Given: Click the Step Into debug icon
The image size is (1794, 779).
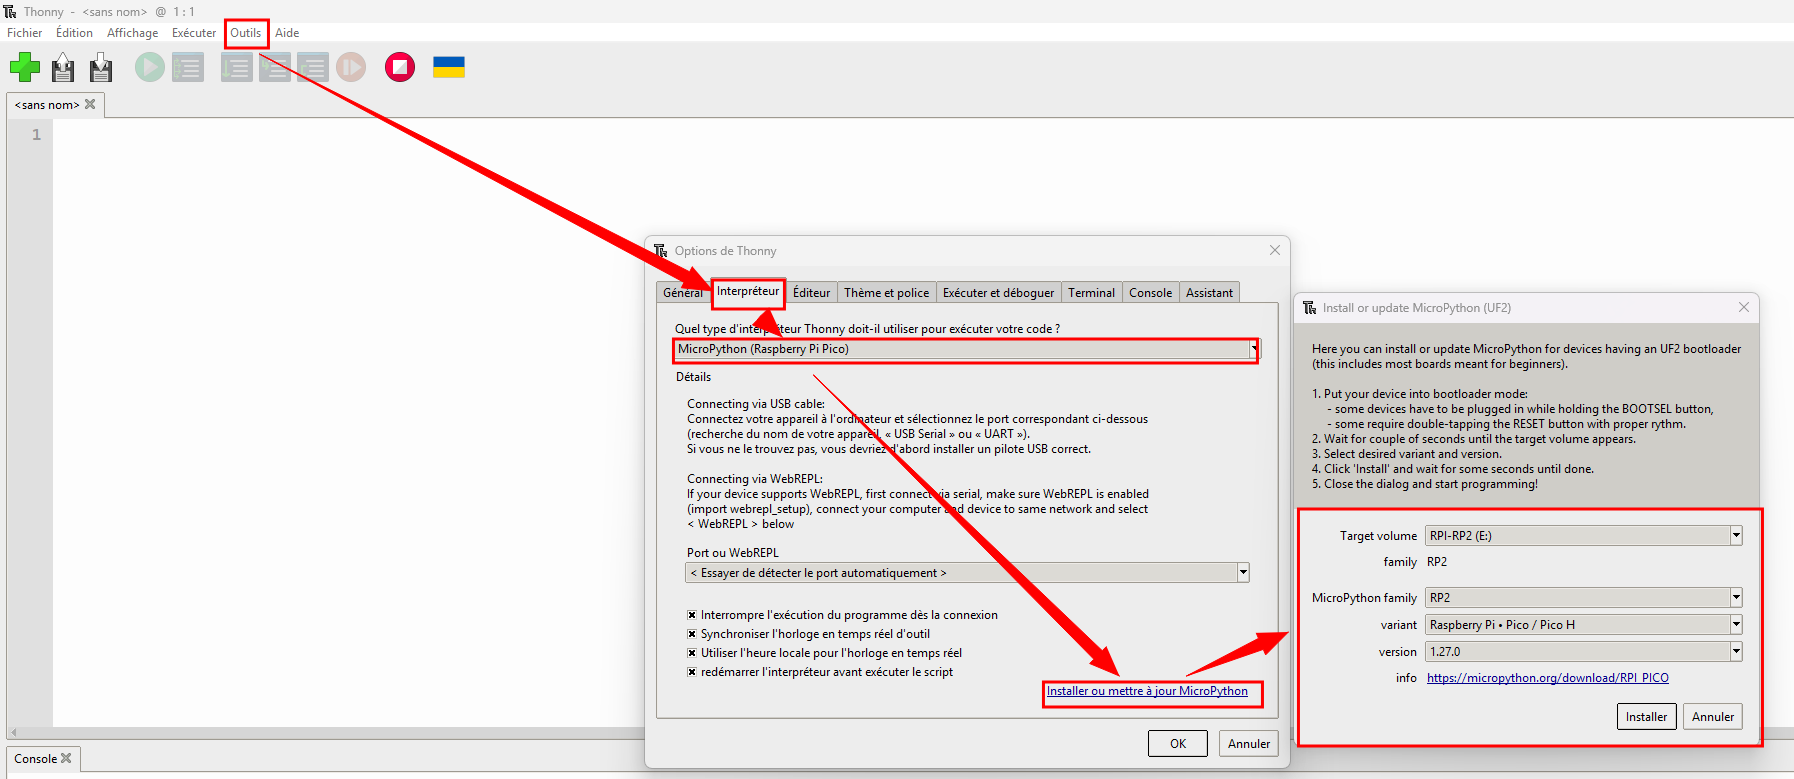Looking at the screenshot, I should coord(274,68).
